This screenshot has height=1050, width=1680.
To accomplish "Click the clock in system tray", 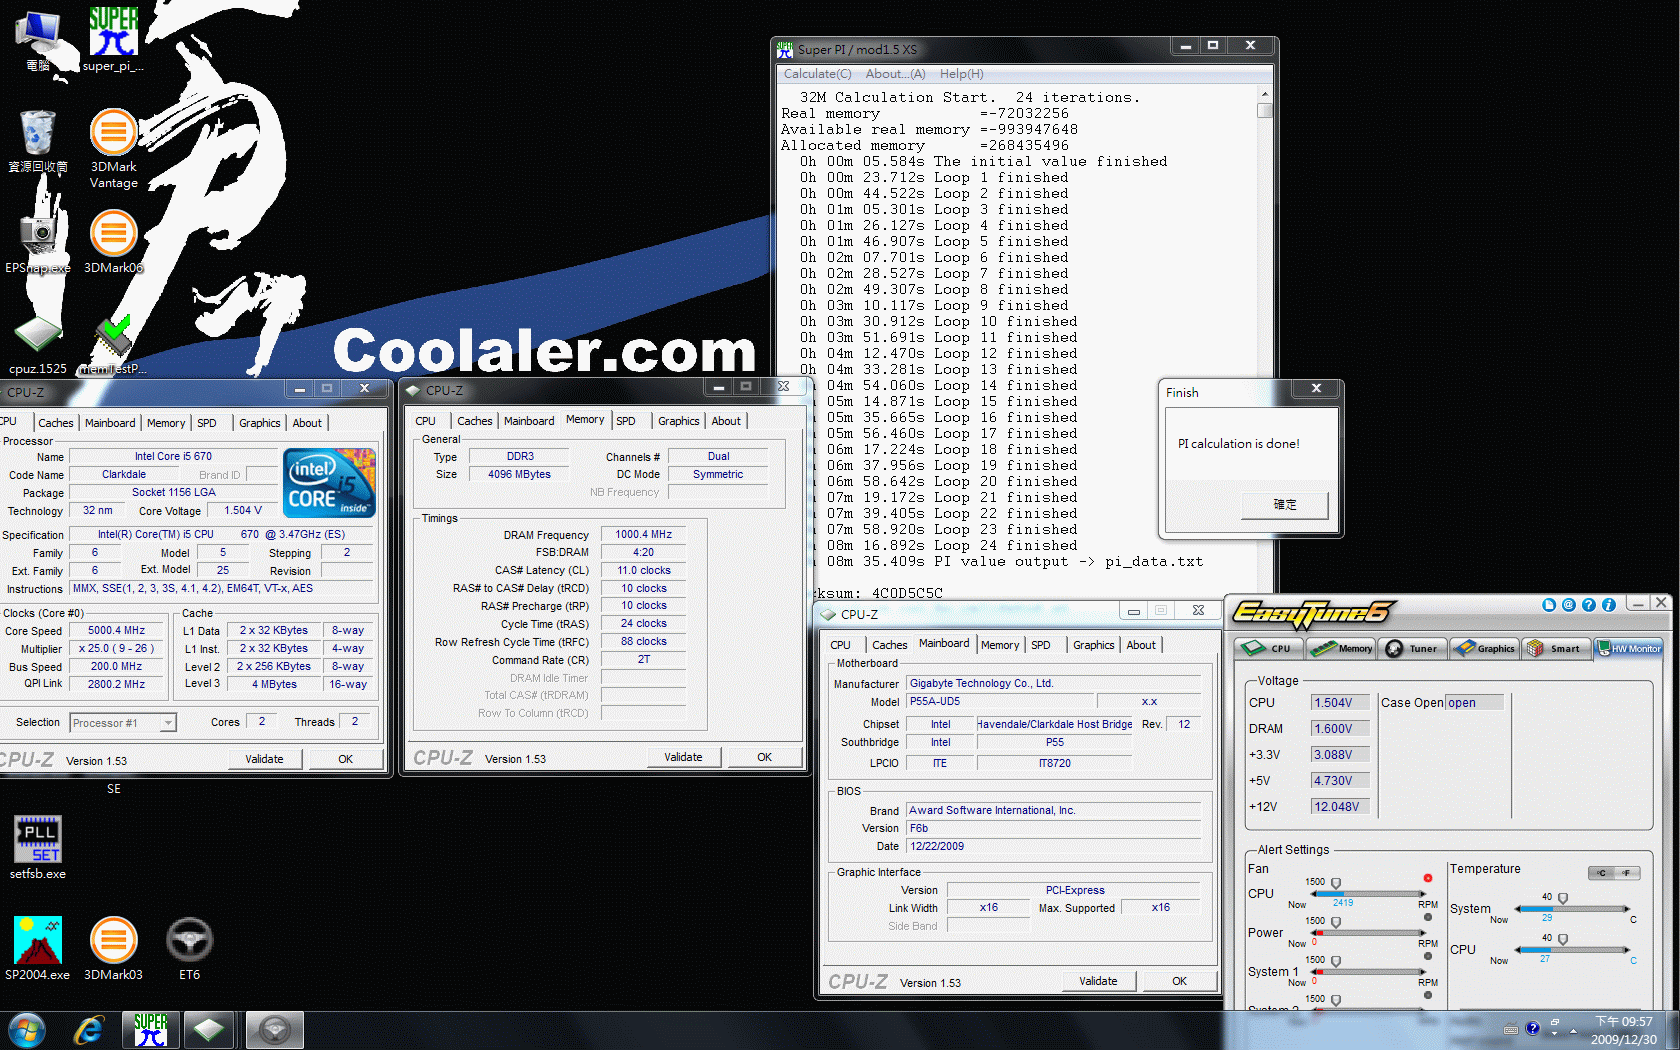I will pyautogui.click(x=1624, y=1030).
